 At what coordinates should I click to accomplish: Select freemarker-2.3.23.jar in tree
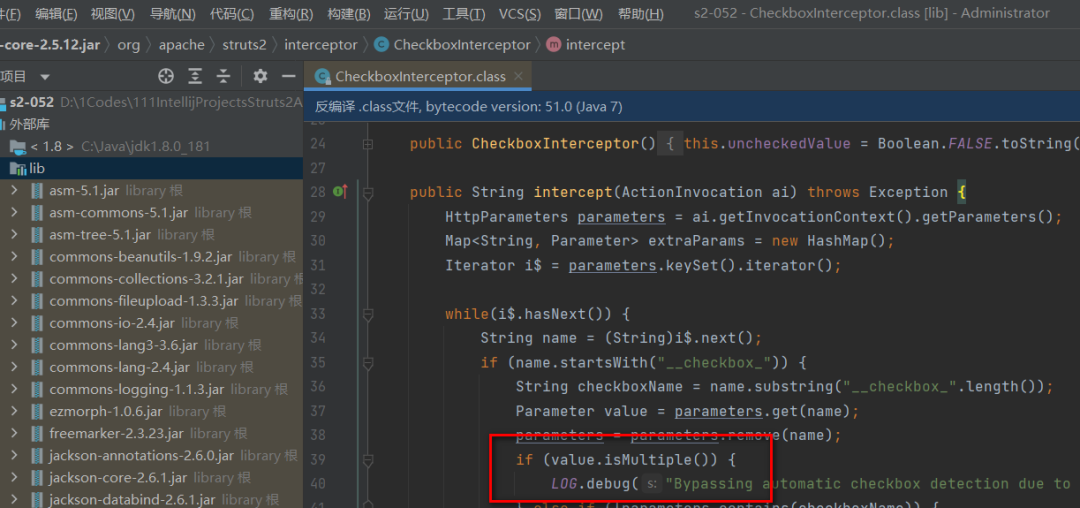(152, 433)
